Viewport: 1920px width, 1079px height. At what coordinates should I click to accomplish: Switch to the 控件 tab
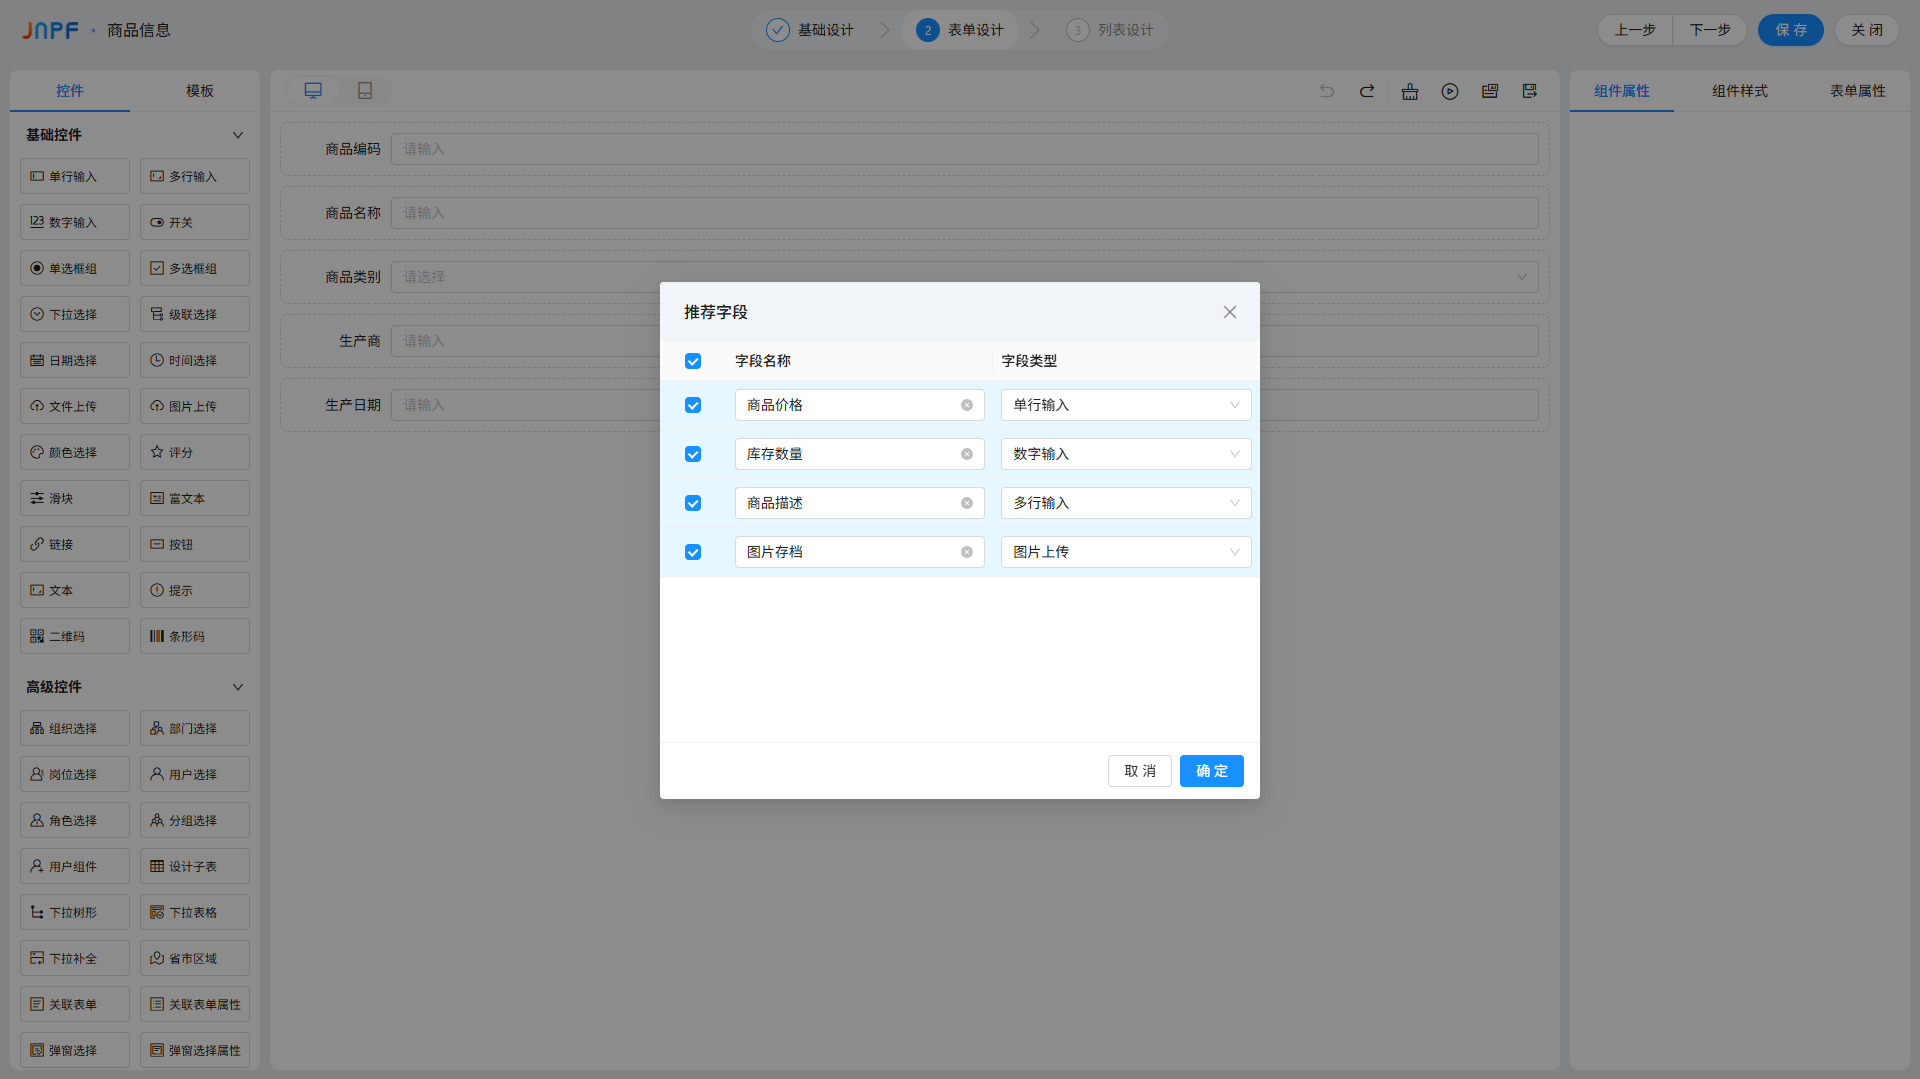[x=70, y=91]
